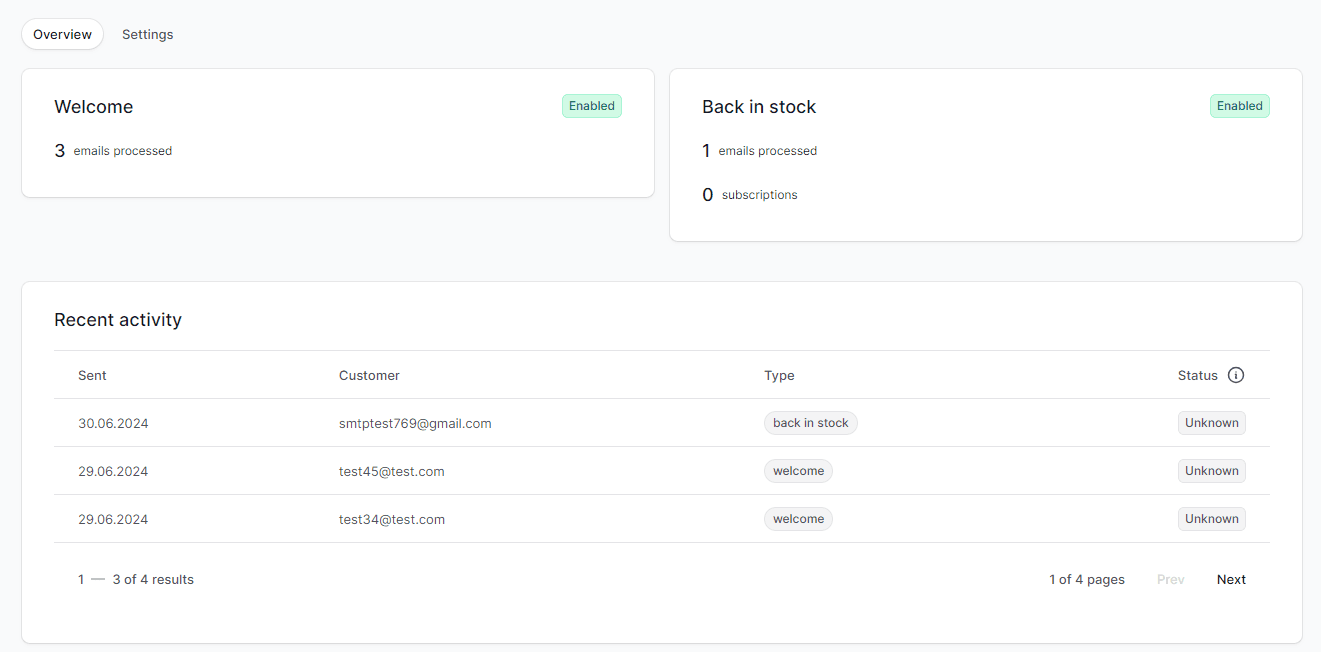Click the 30.06.2024 sent date
The height and width of the screenshot is (652, 1321).
coord(113,424)
